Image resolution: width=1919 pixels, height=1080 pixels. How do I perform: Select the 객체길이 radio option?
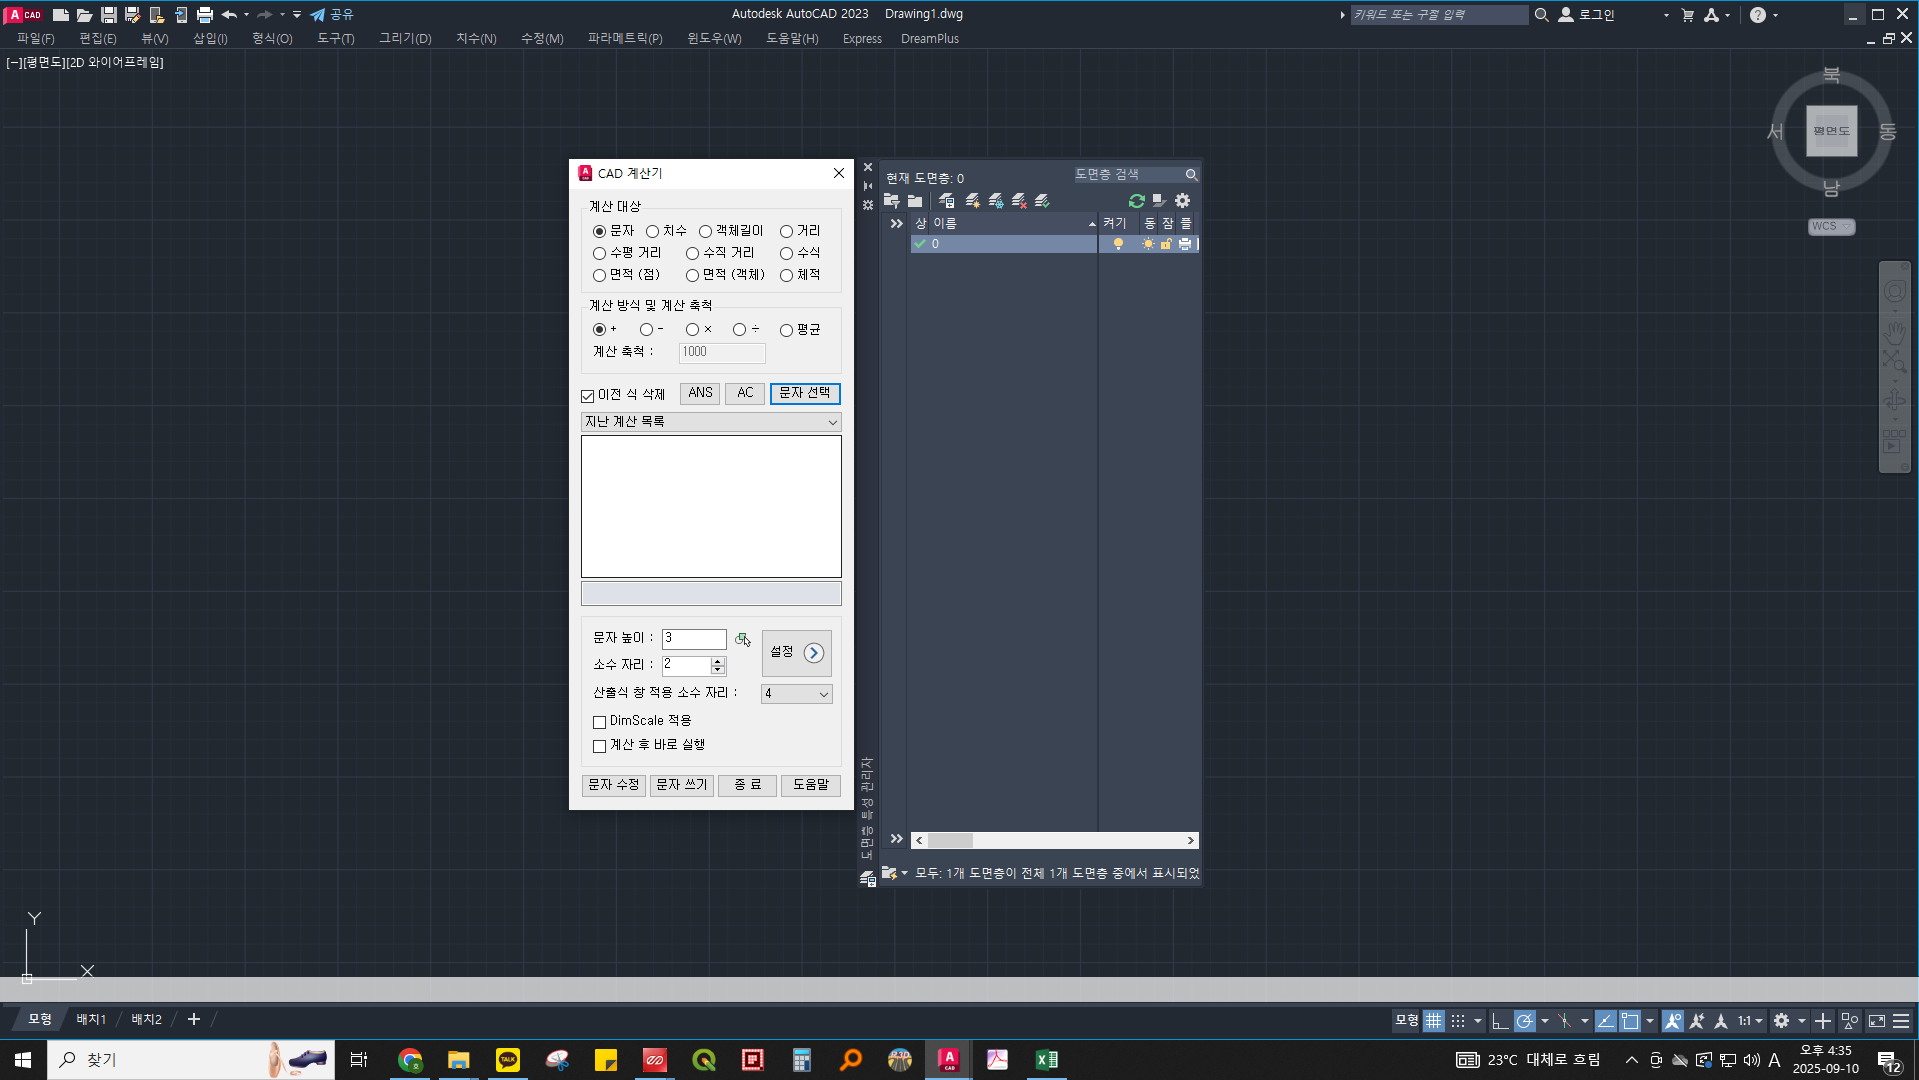tap(731, 231)
